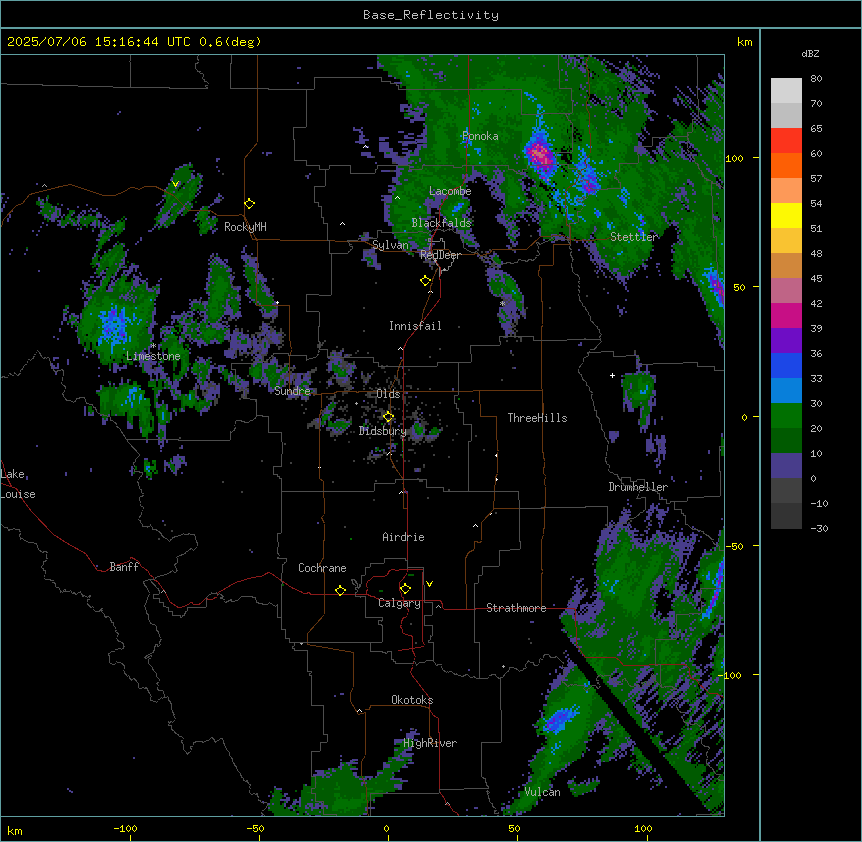Select the orange 57-60 dBZ legend swatch
This screenshot has width=862, height=842.
tap(786, 165)
